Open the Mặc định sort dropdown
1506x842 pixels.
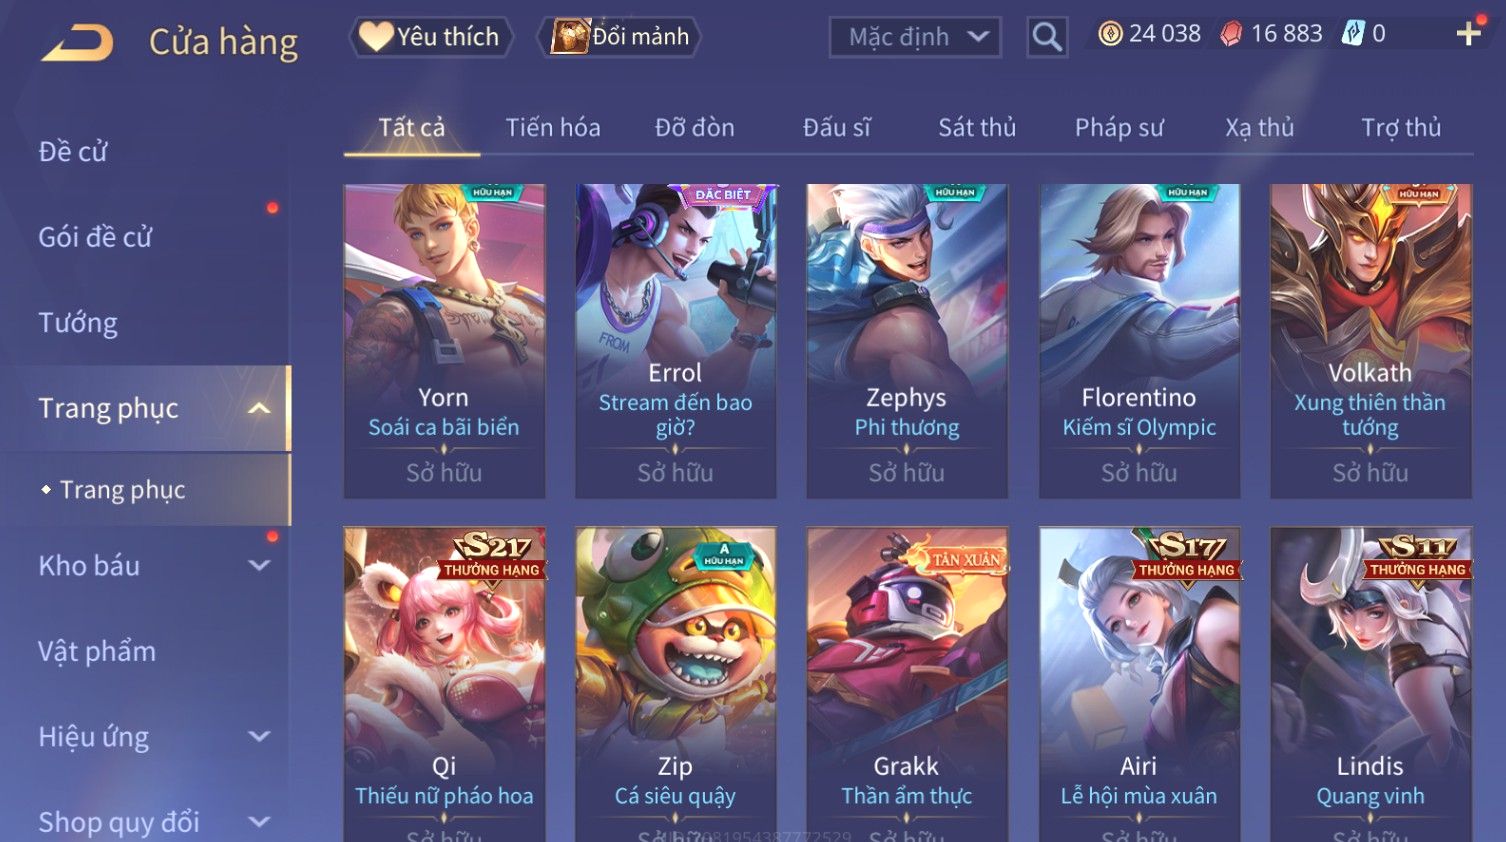pyautogui.click(x=915, y=37)
